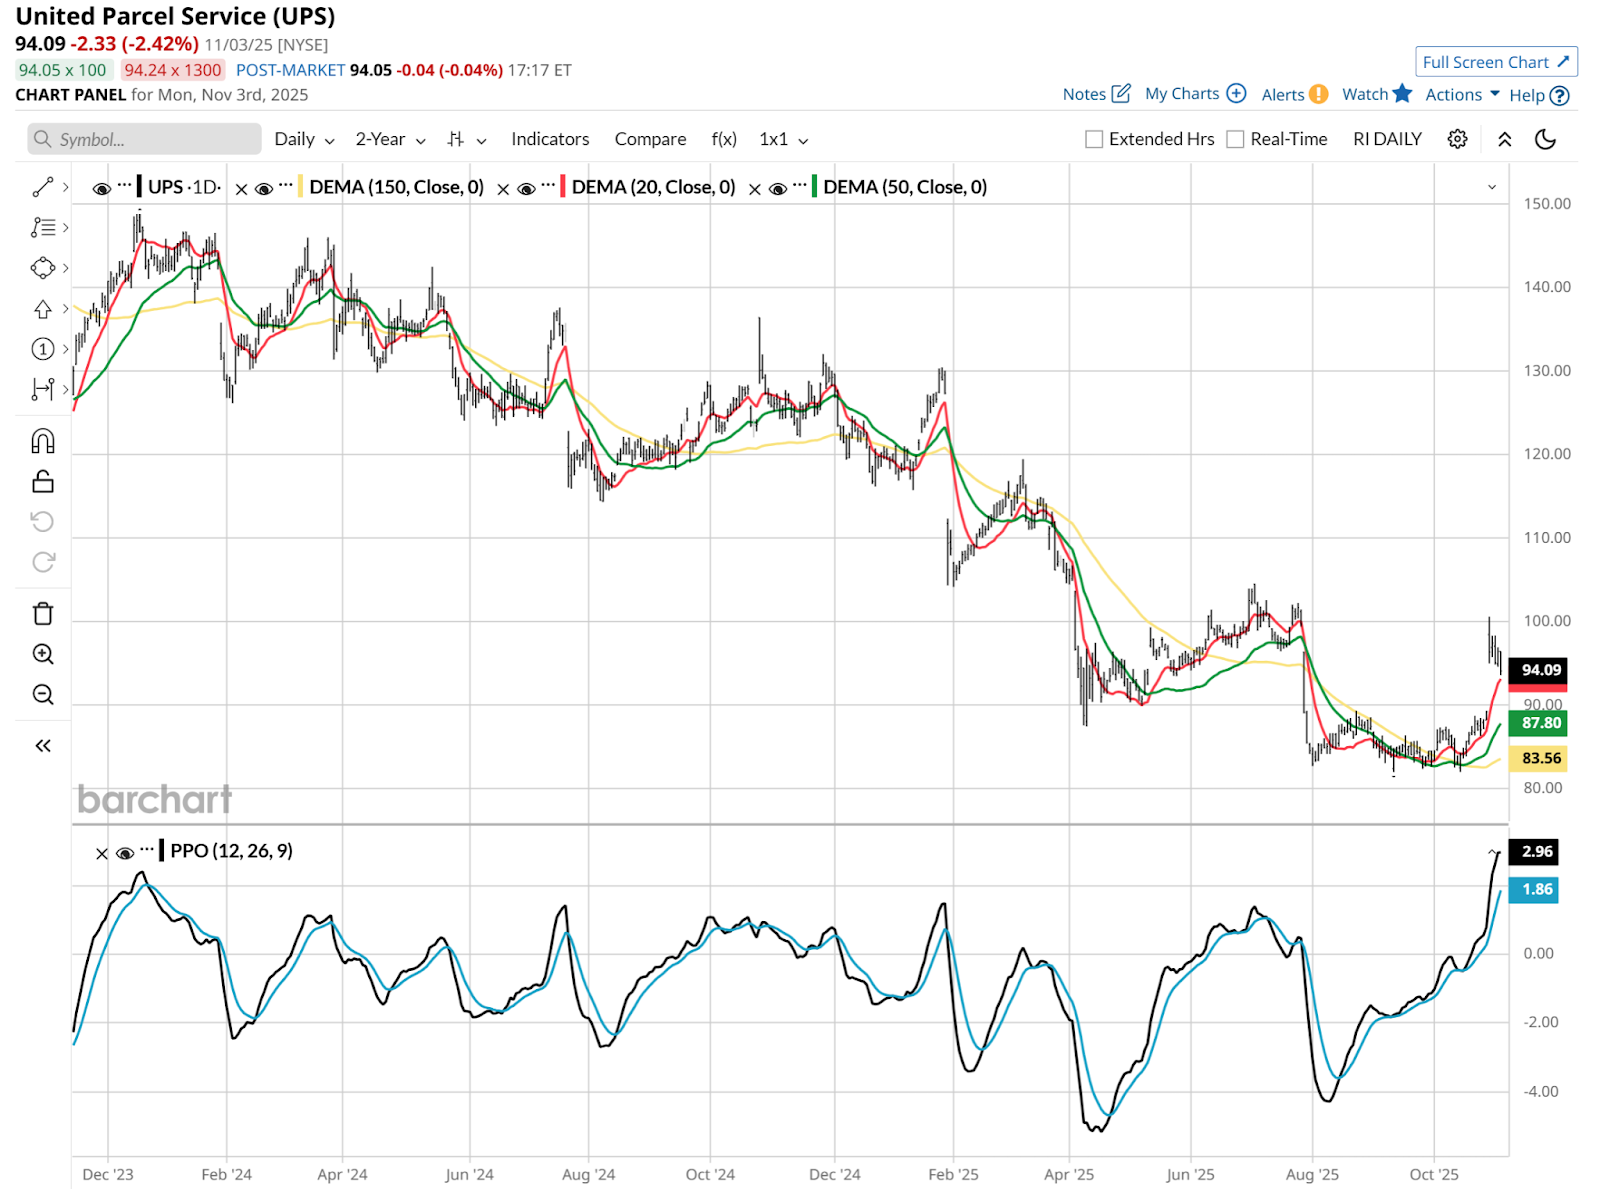Collapse the drawing tools sidebar
This screenshot has width=1600, height=1189.
click(43, 746)
